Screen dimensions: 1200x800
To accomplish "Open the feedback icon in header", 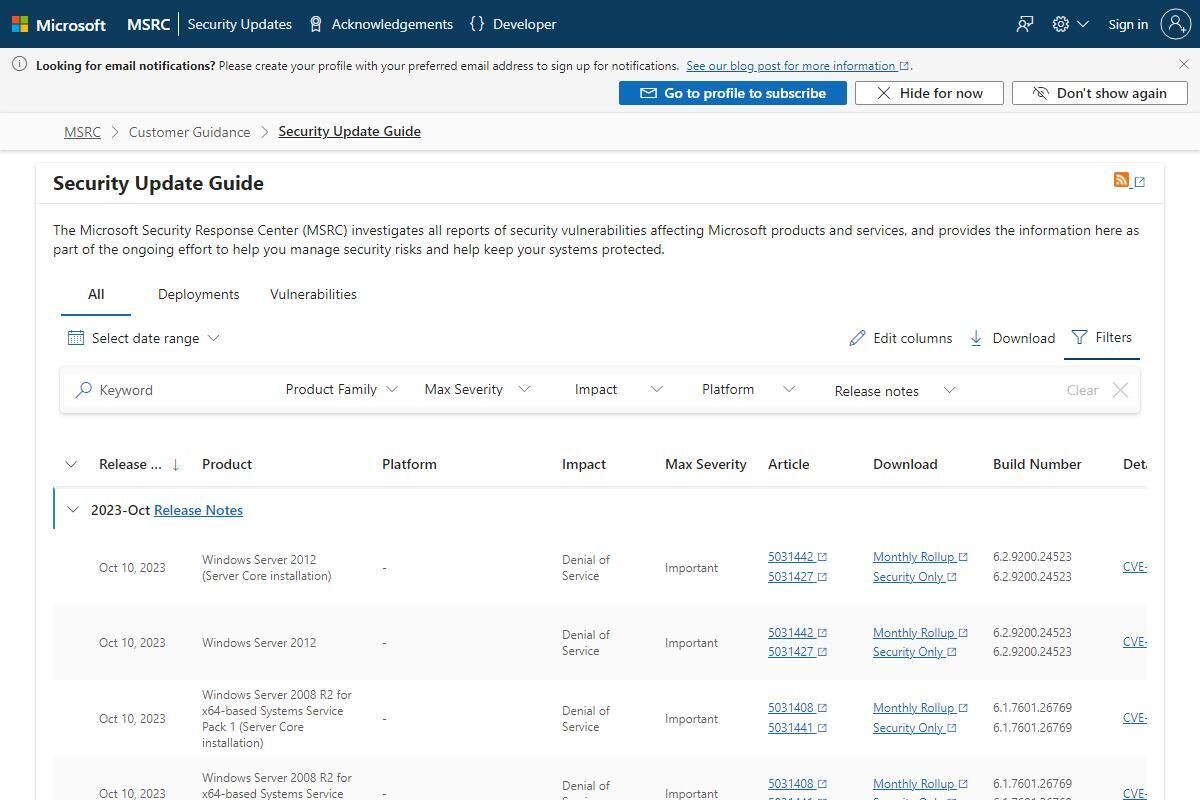I will [1025, 24].
